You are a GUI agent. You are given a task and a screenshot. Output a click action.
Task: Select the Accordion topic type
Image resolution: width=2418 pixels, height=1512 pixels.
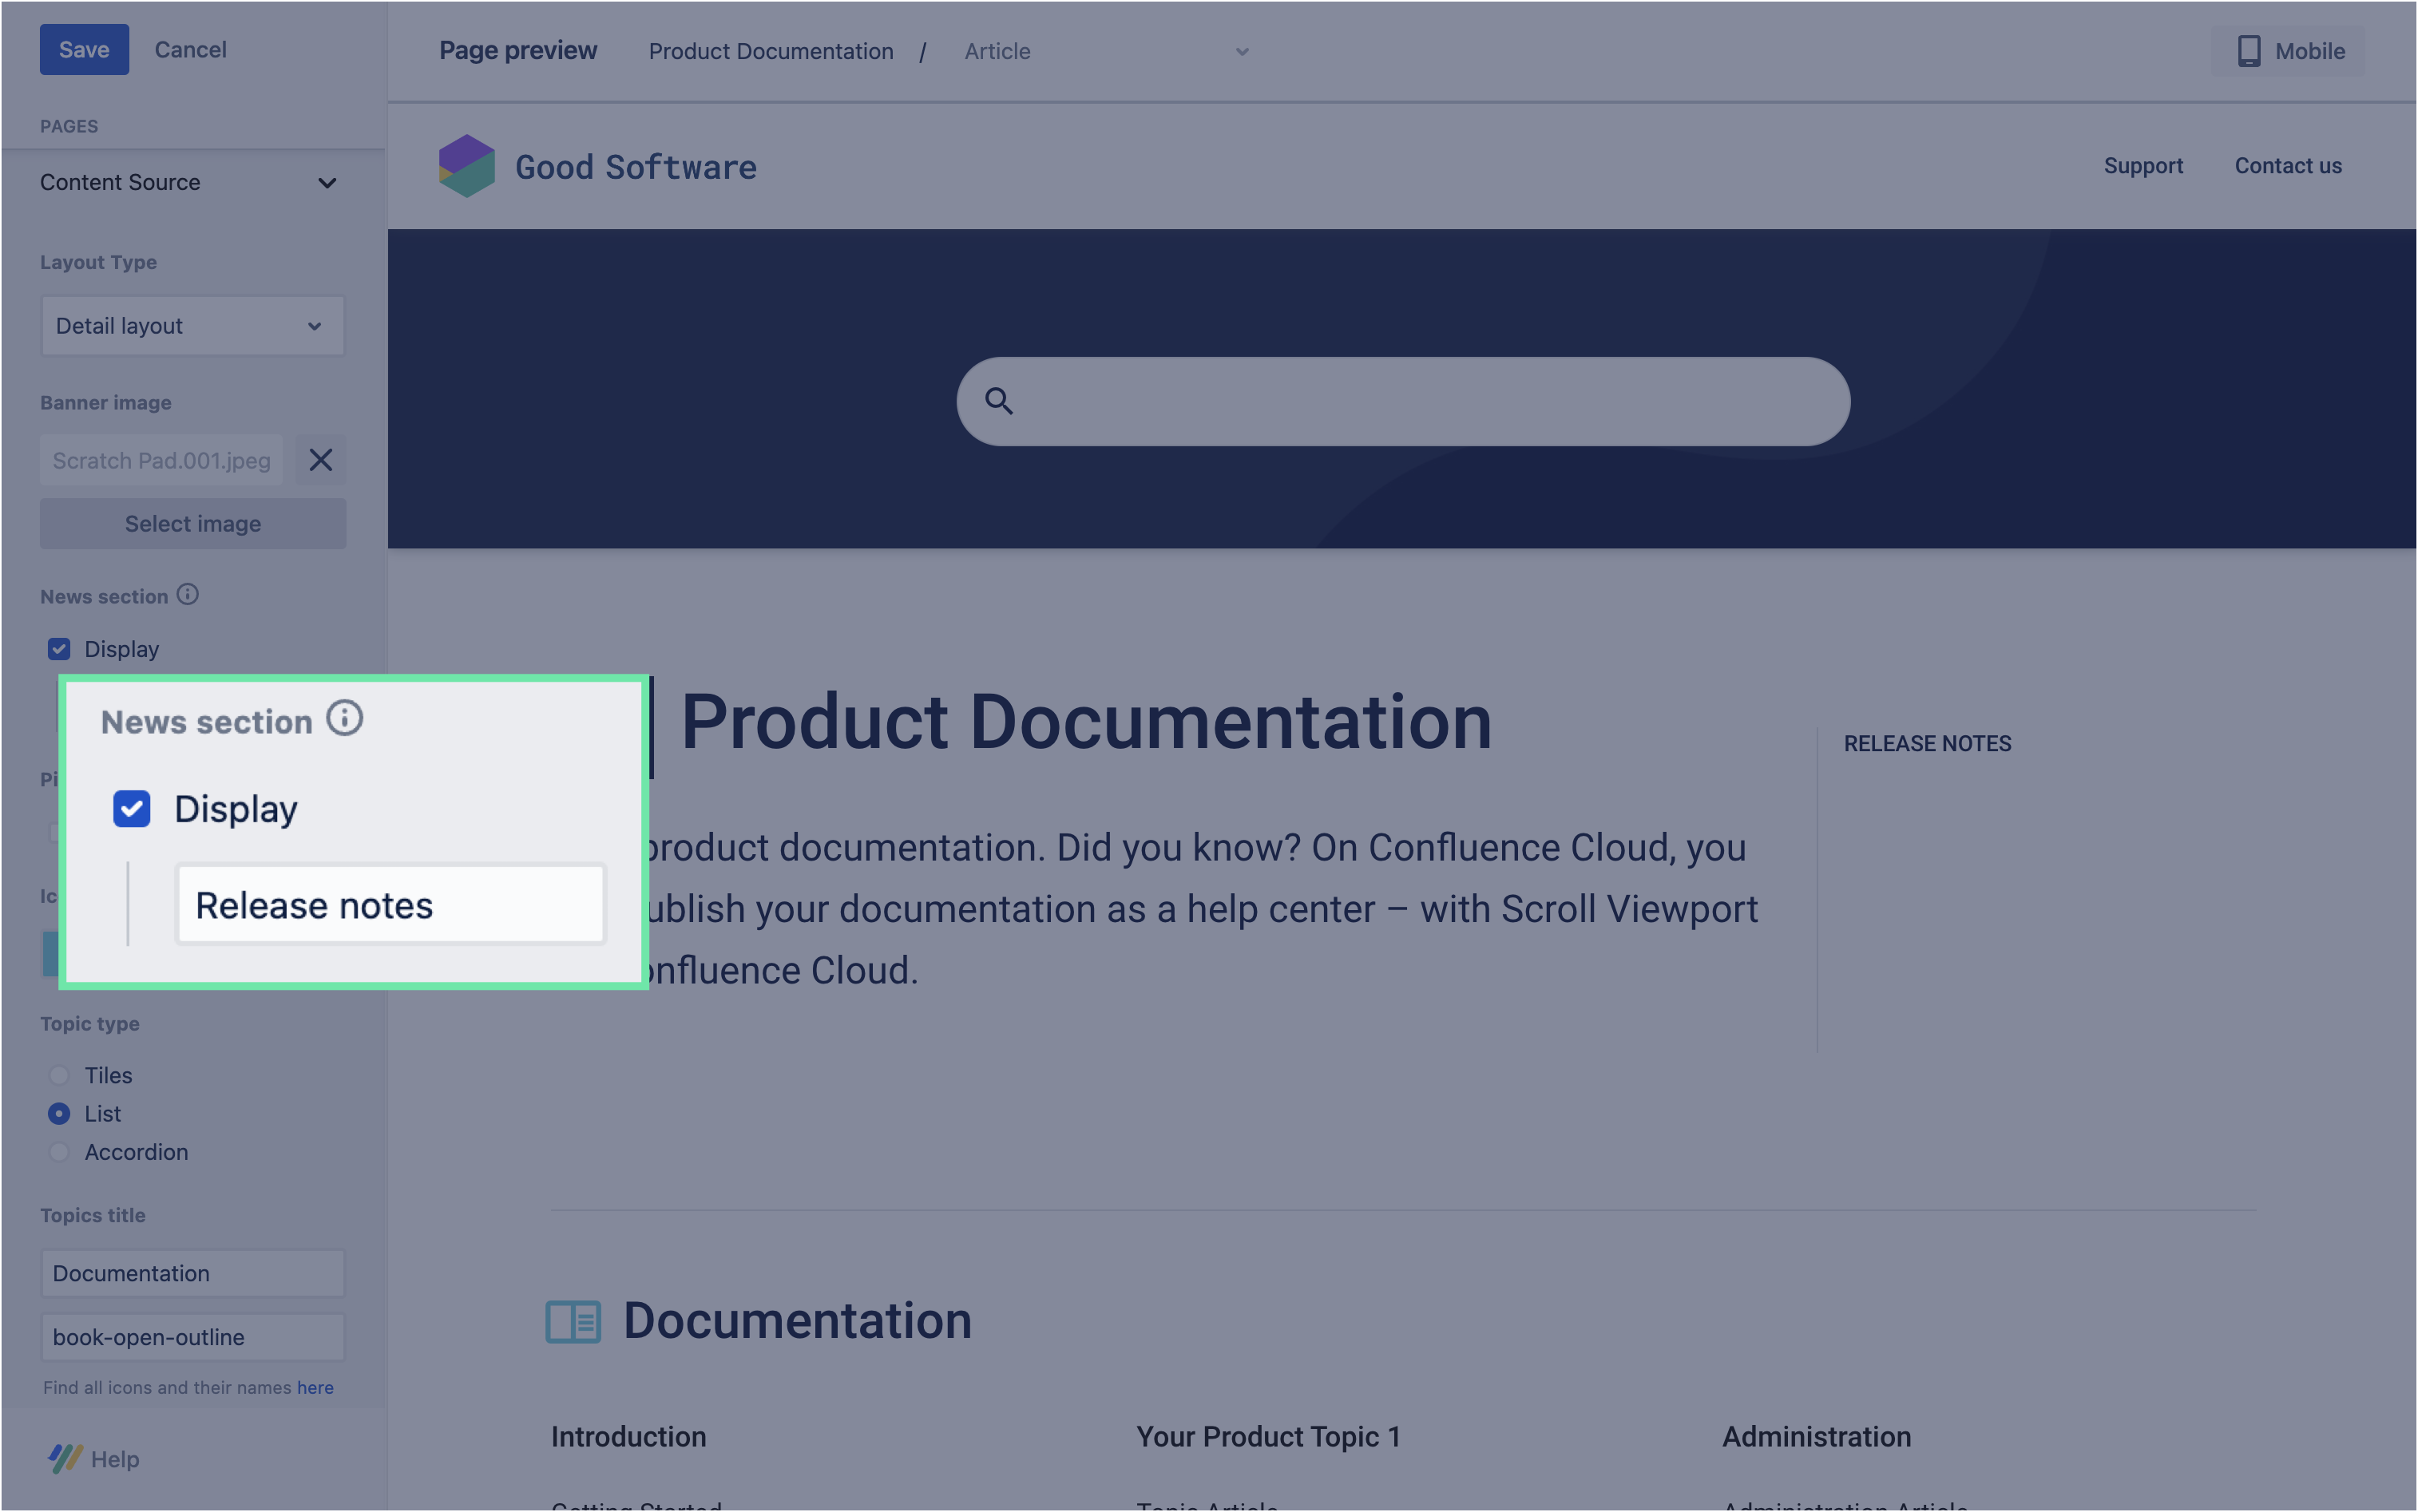[59, 1152]
